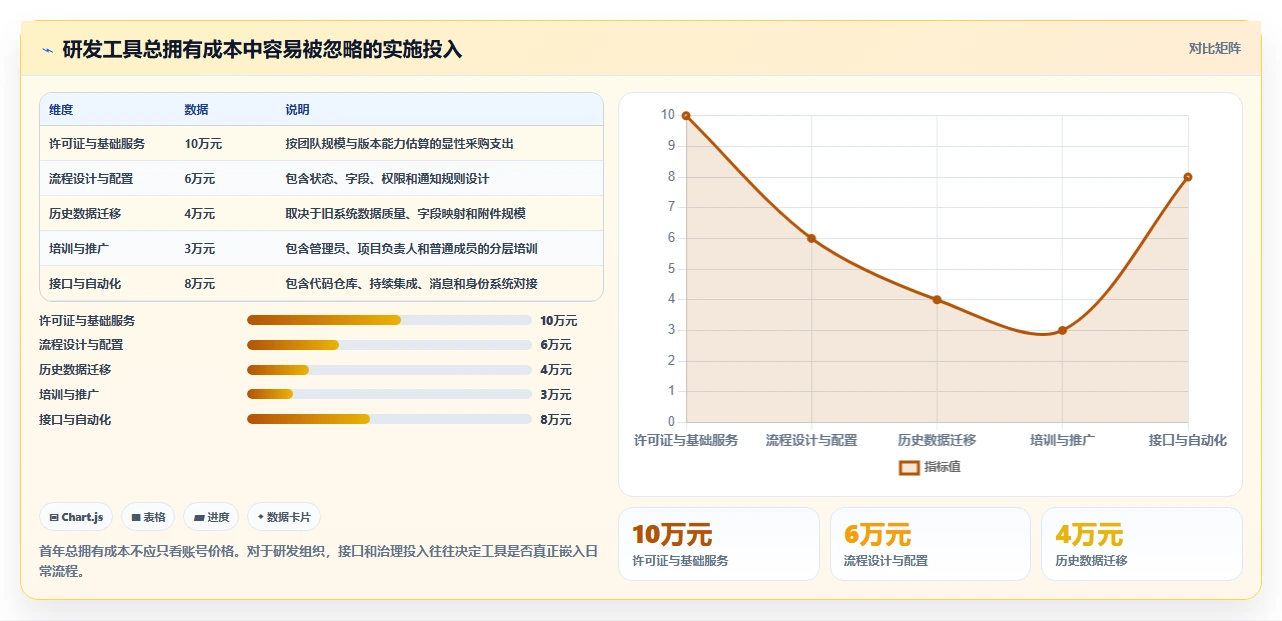Click the 流程设计与配置 progress bar
The width and height of the screenshot is (1282, 621).
coord(389,345)
